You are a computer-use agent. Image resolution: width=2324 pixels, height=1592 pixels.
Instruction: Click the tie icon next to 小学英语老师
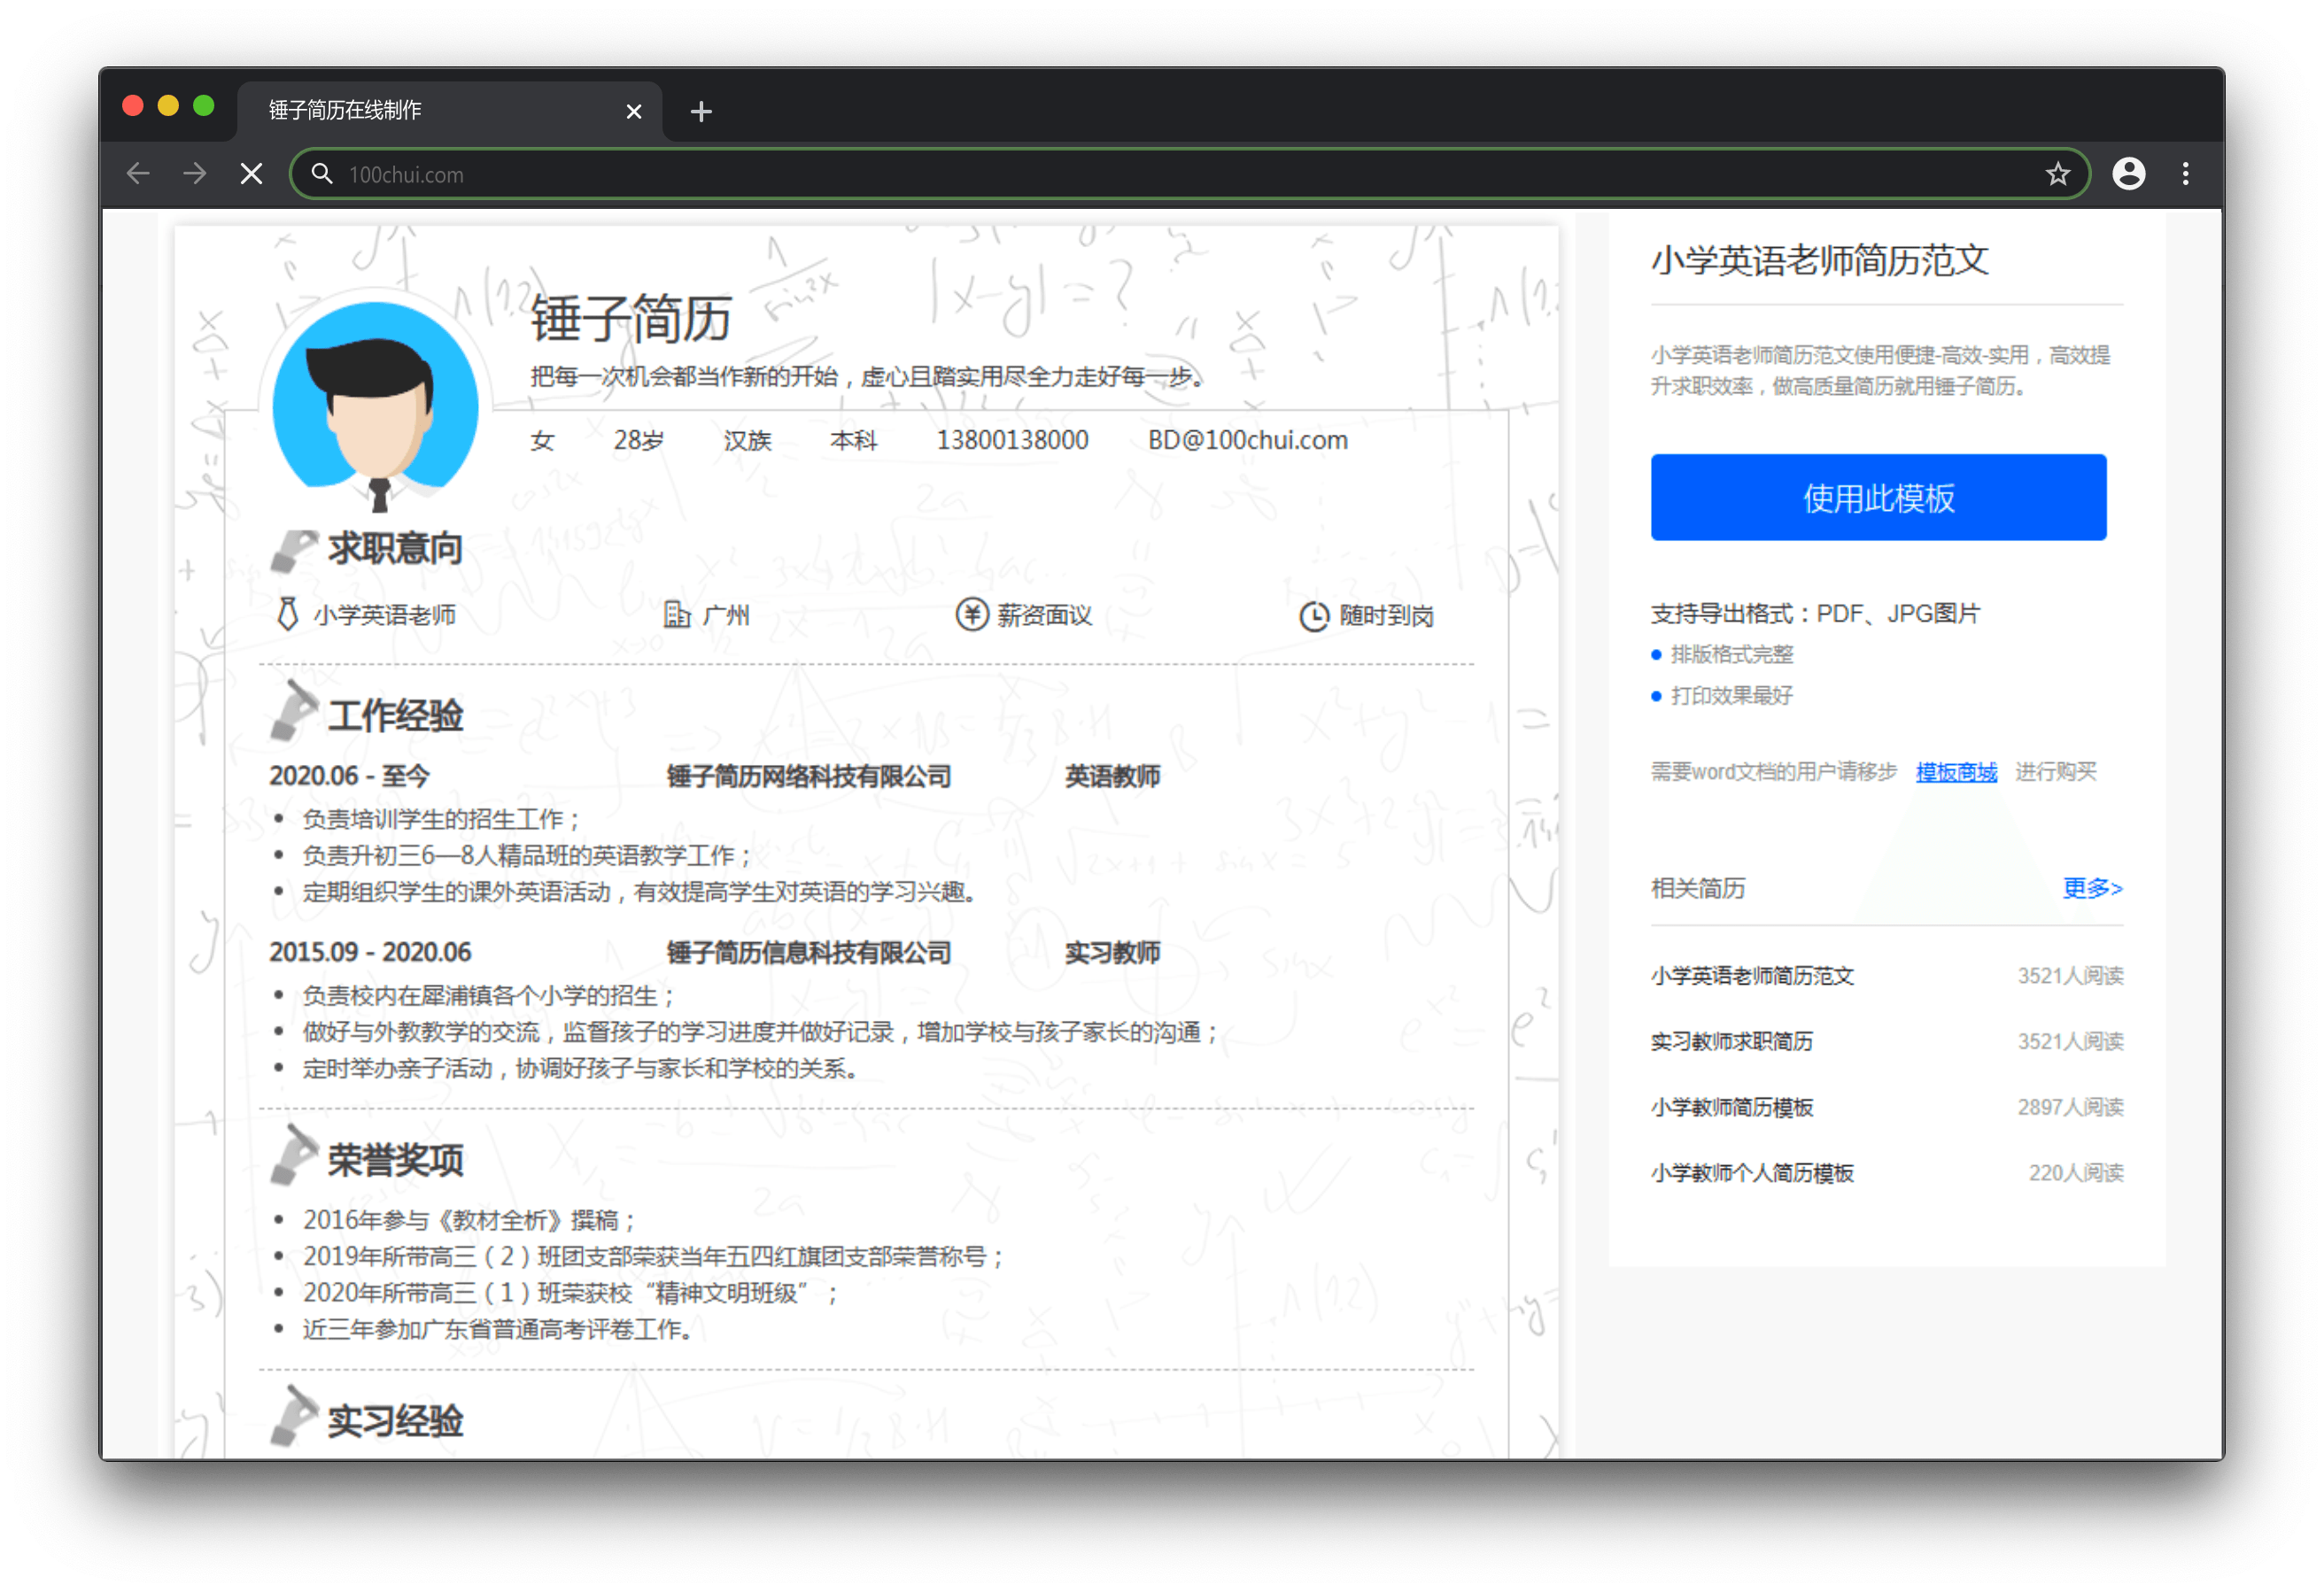(x=287, y=614)
